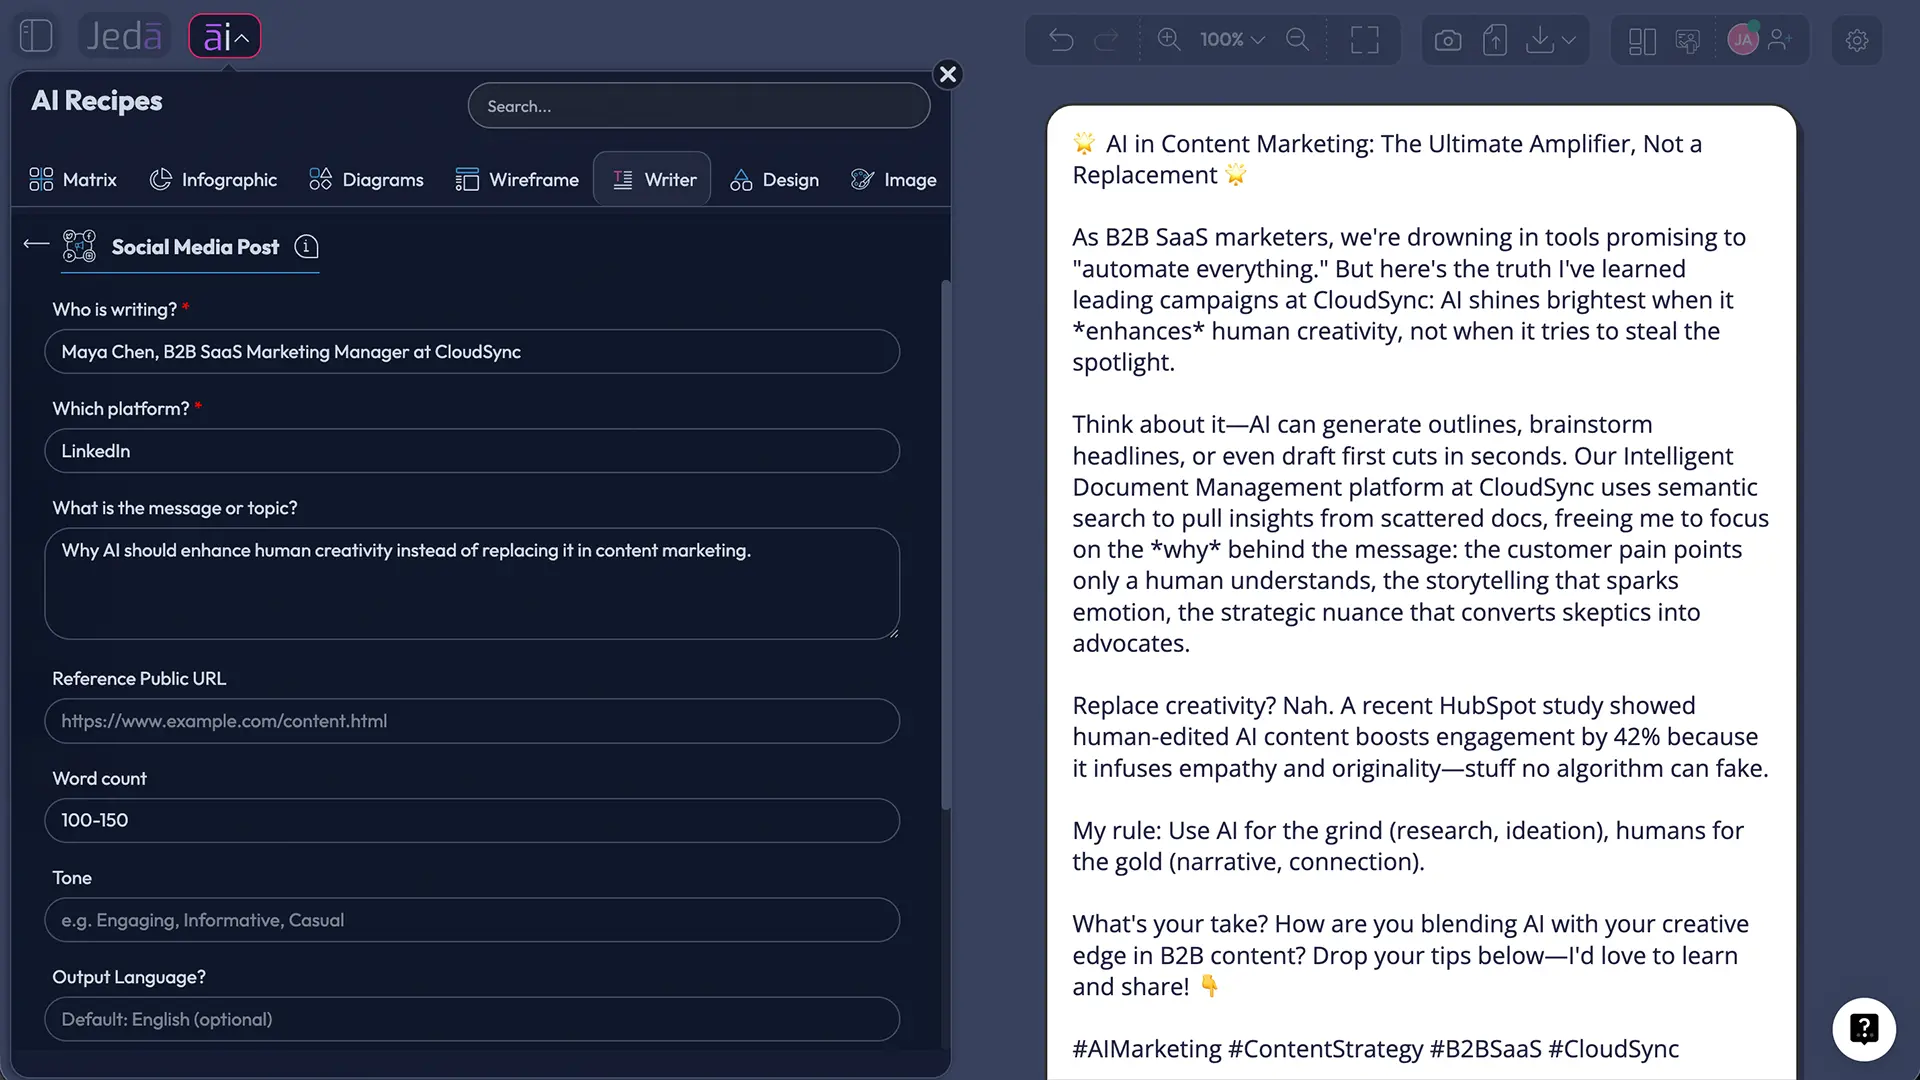Edit the Who is writing field

pyautogui.click(x=472, y=352)
